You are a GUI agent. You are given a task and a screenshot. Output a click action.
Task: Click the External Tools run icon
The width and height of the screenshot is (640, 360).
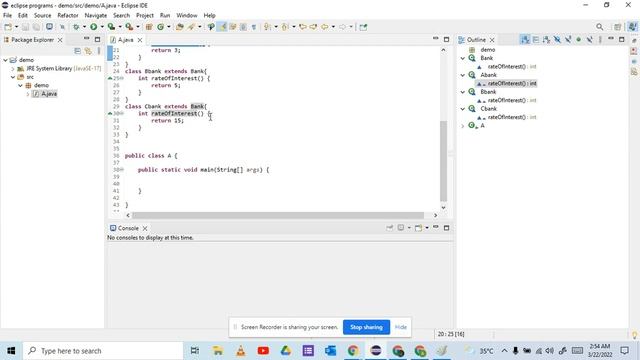pos(129,27)
